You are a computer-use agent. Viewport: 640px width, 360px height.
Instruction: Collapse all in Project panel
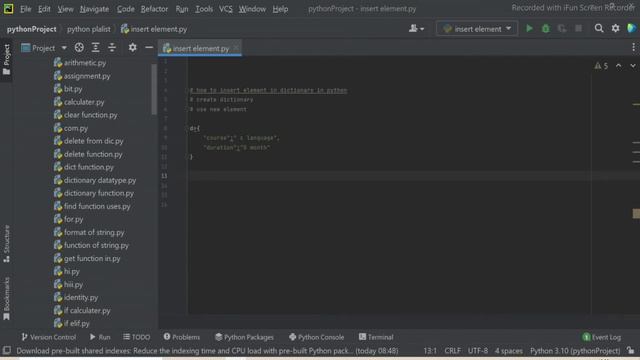(x=112, y=48)
